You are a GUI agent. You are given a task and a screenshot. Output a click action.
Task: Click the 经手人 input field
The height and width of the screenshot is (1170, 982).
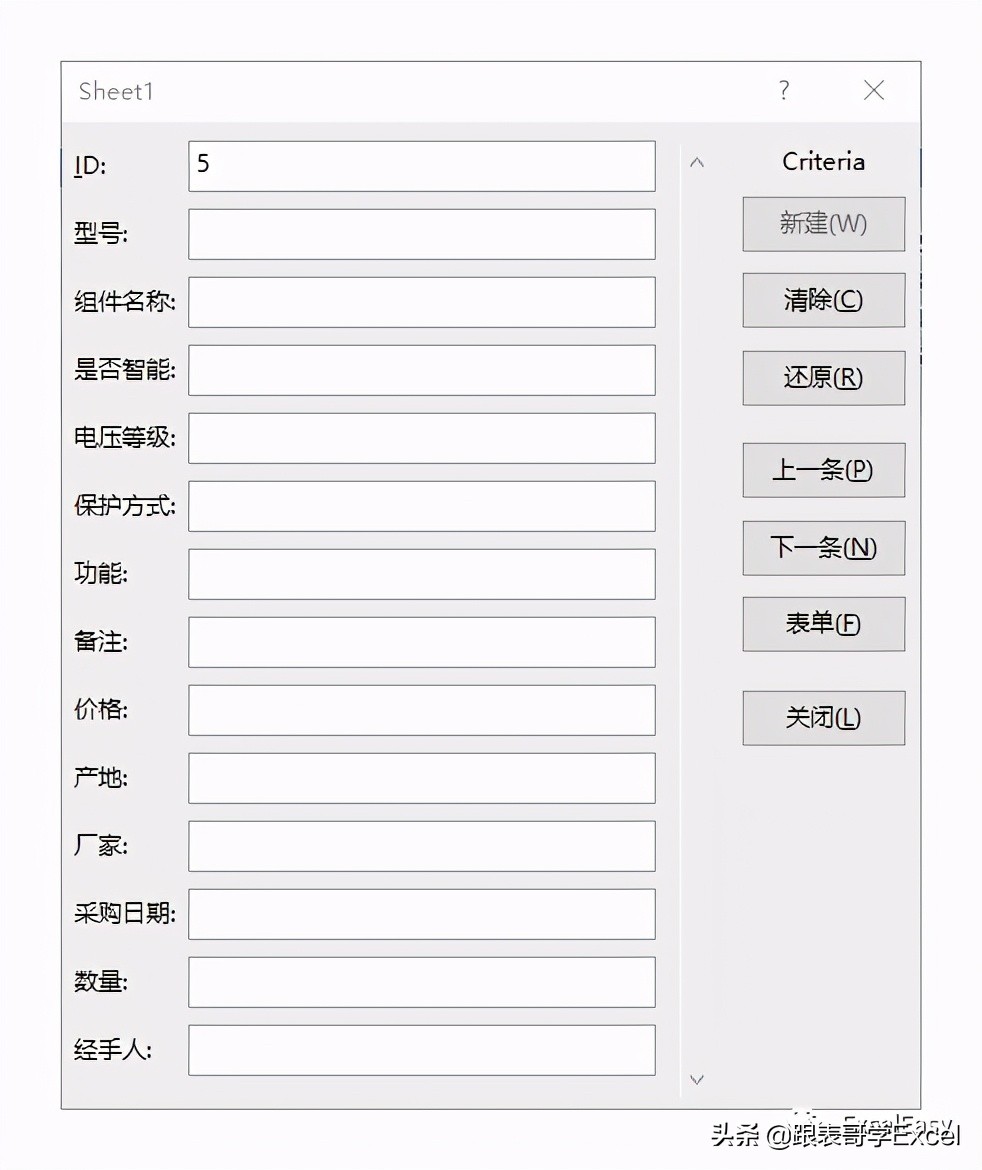click(x=421, y=1050)
